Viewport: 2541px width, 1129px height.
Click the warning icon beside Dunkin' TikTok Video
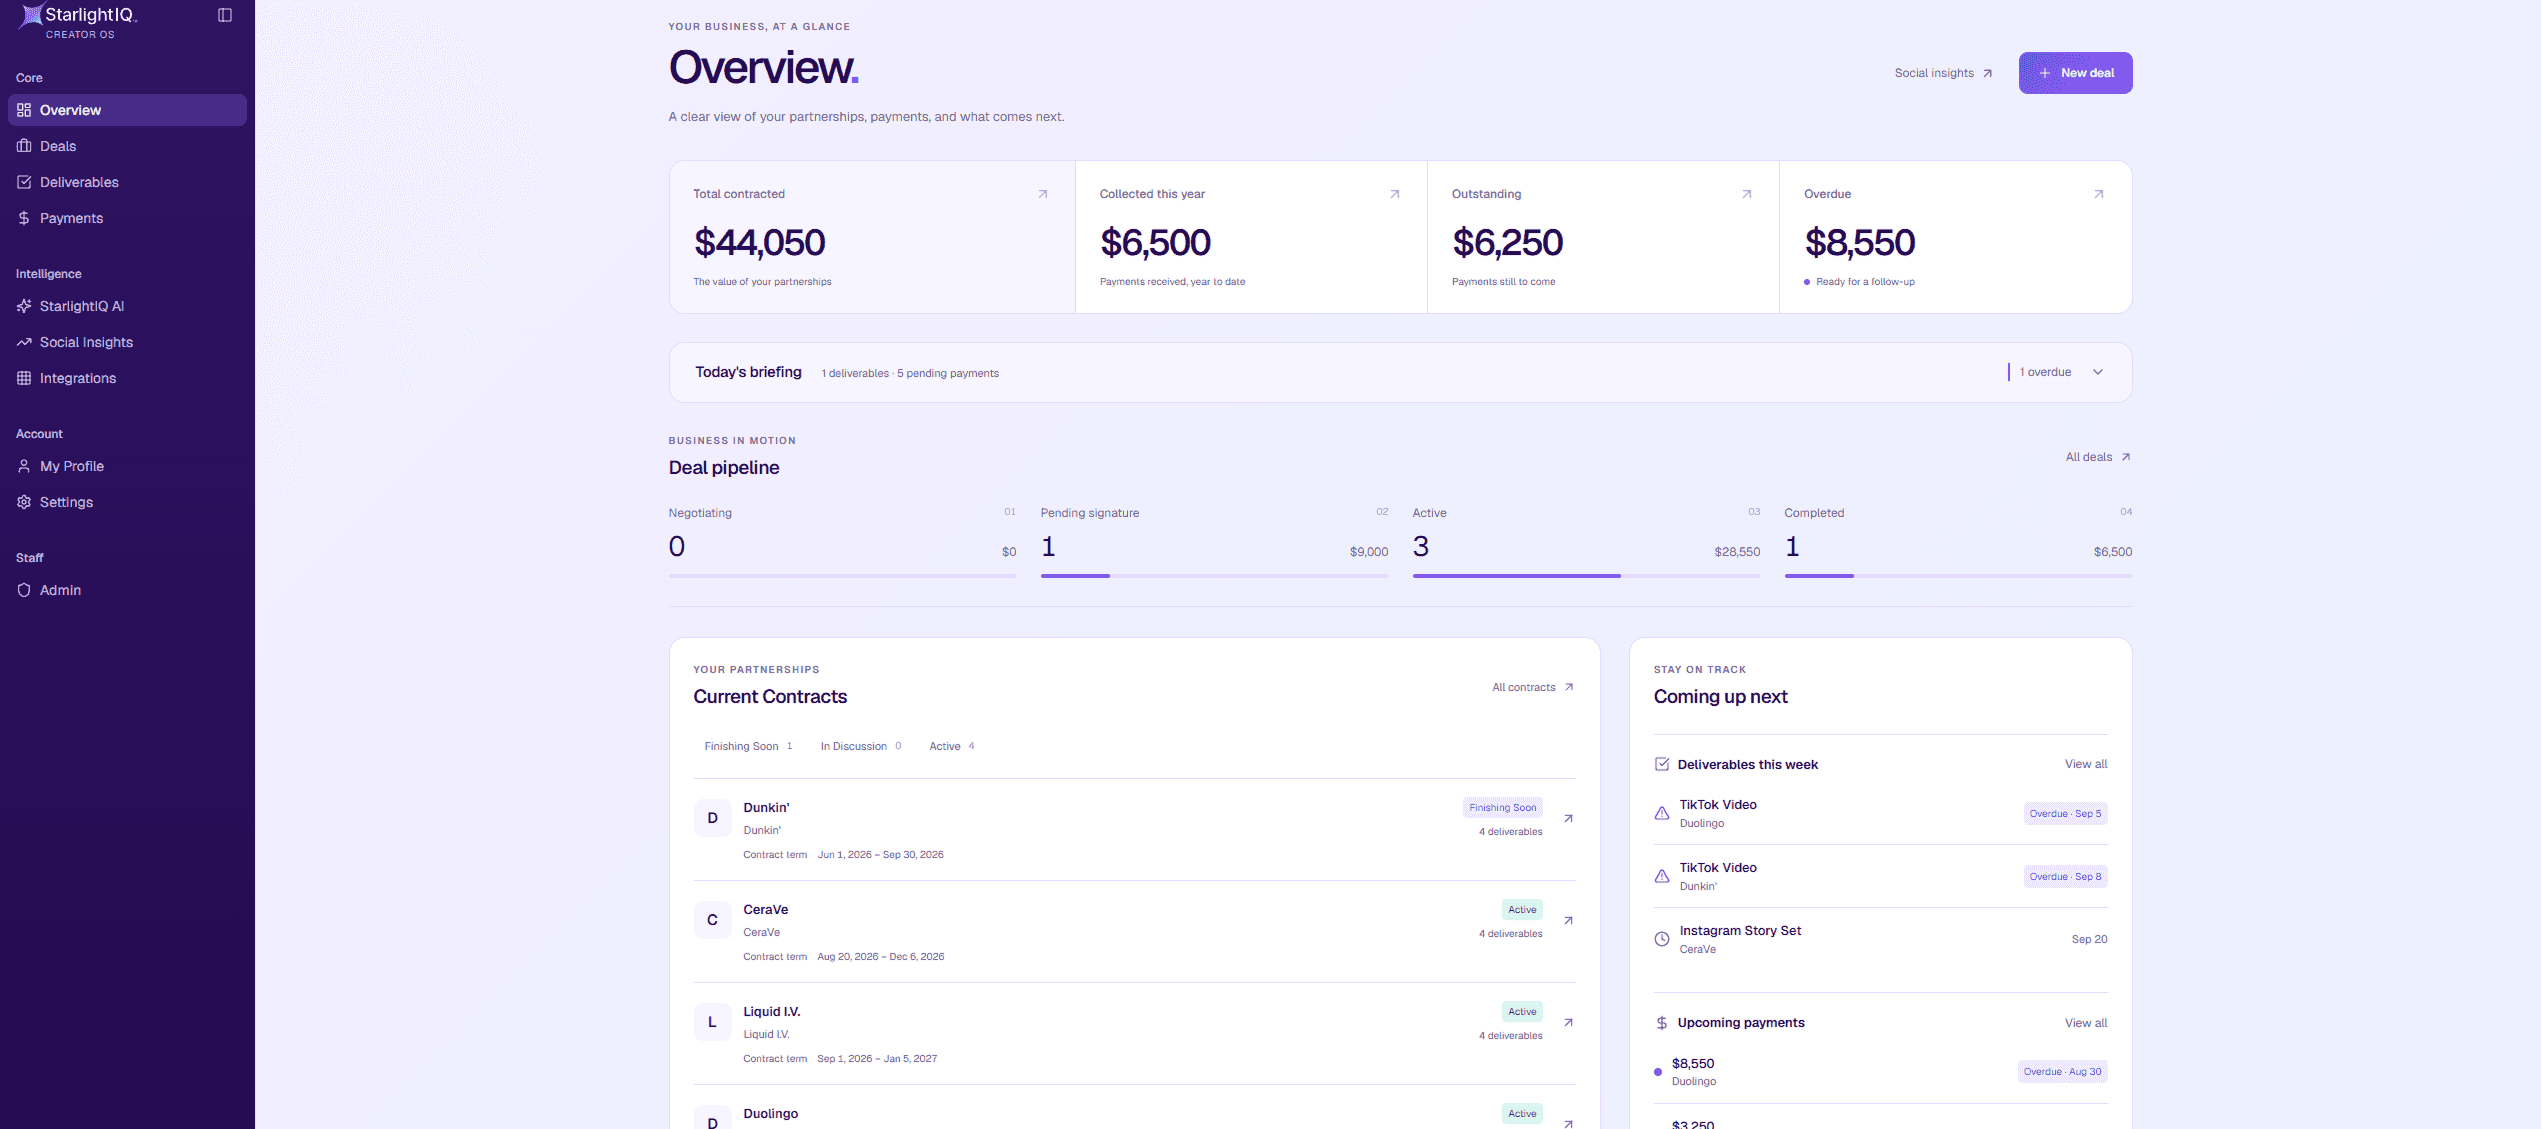[x=1662, y=876]
